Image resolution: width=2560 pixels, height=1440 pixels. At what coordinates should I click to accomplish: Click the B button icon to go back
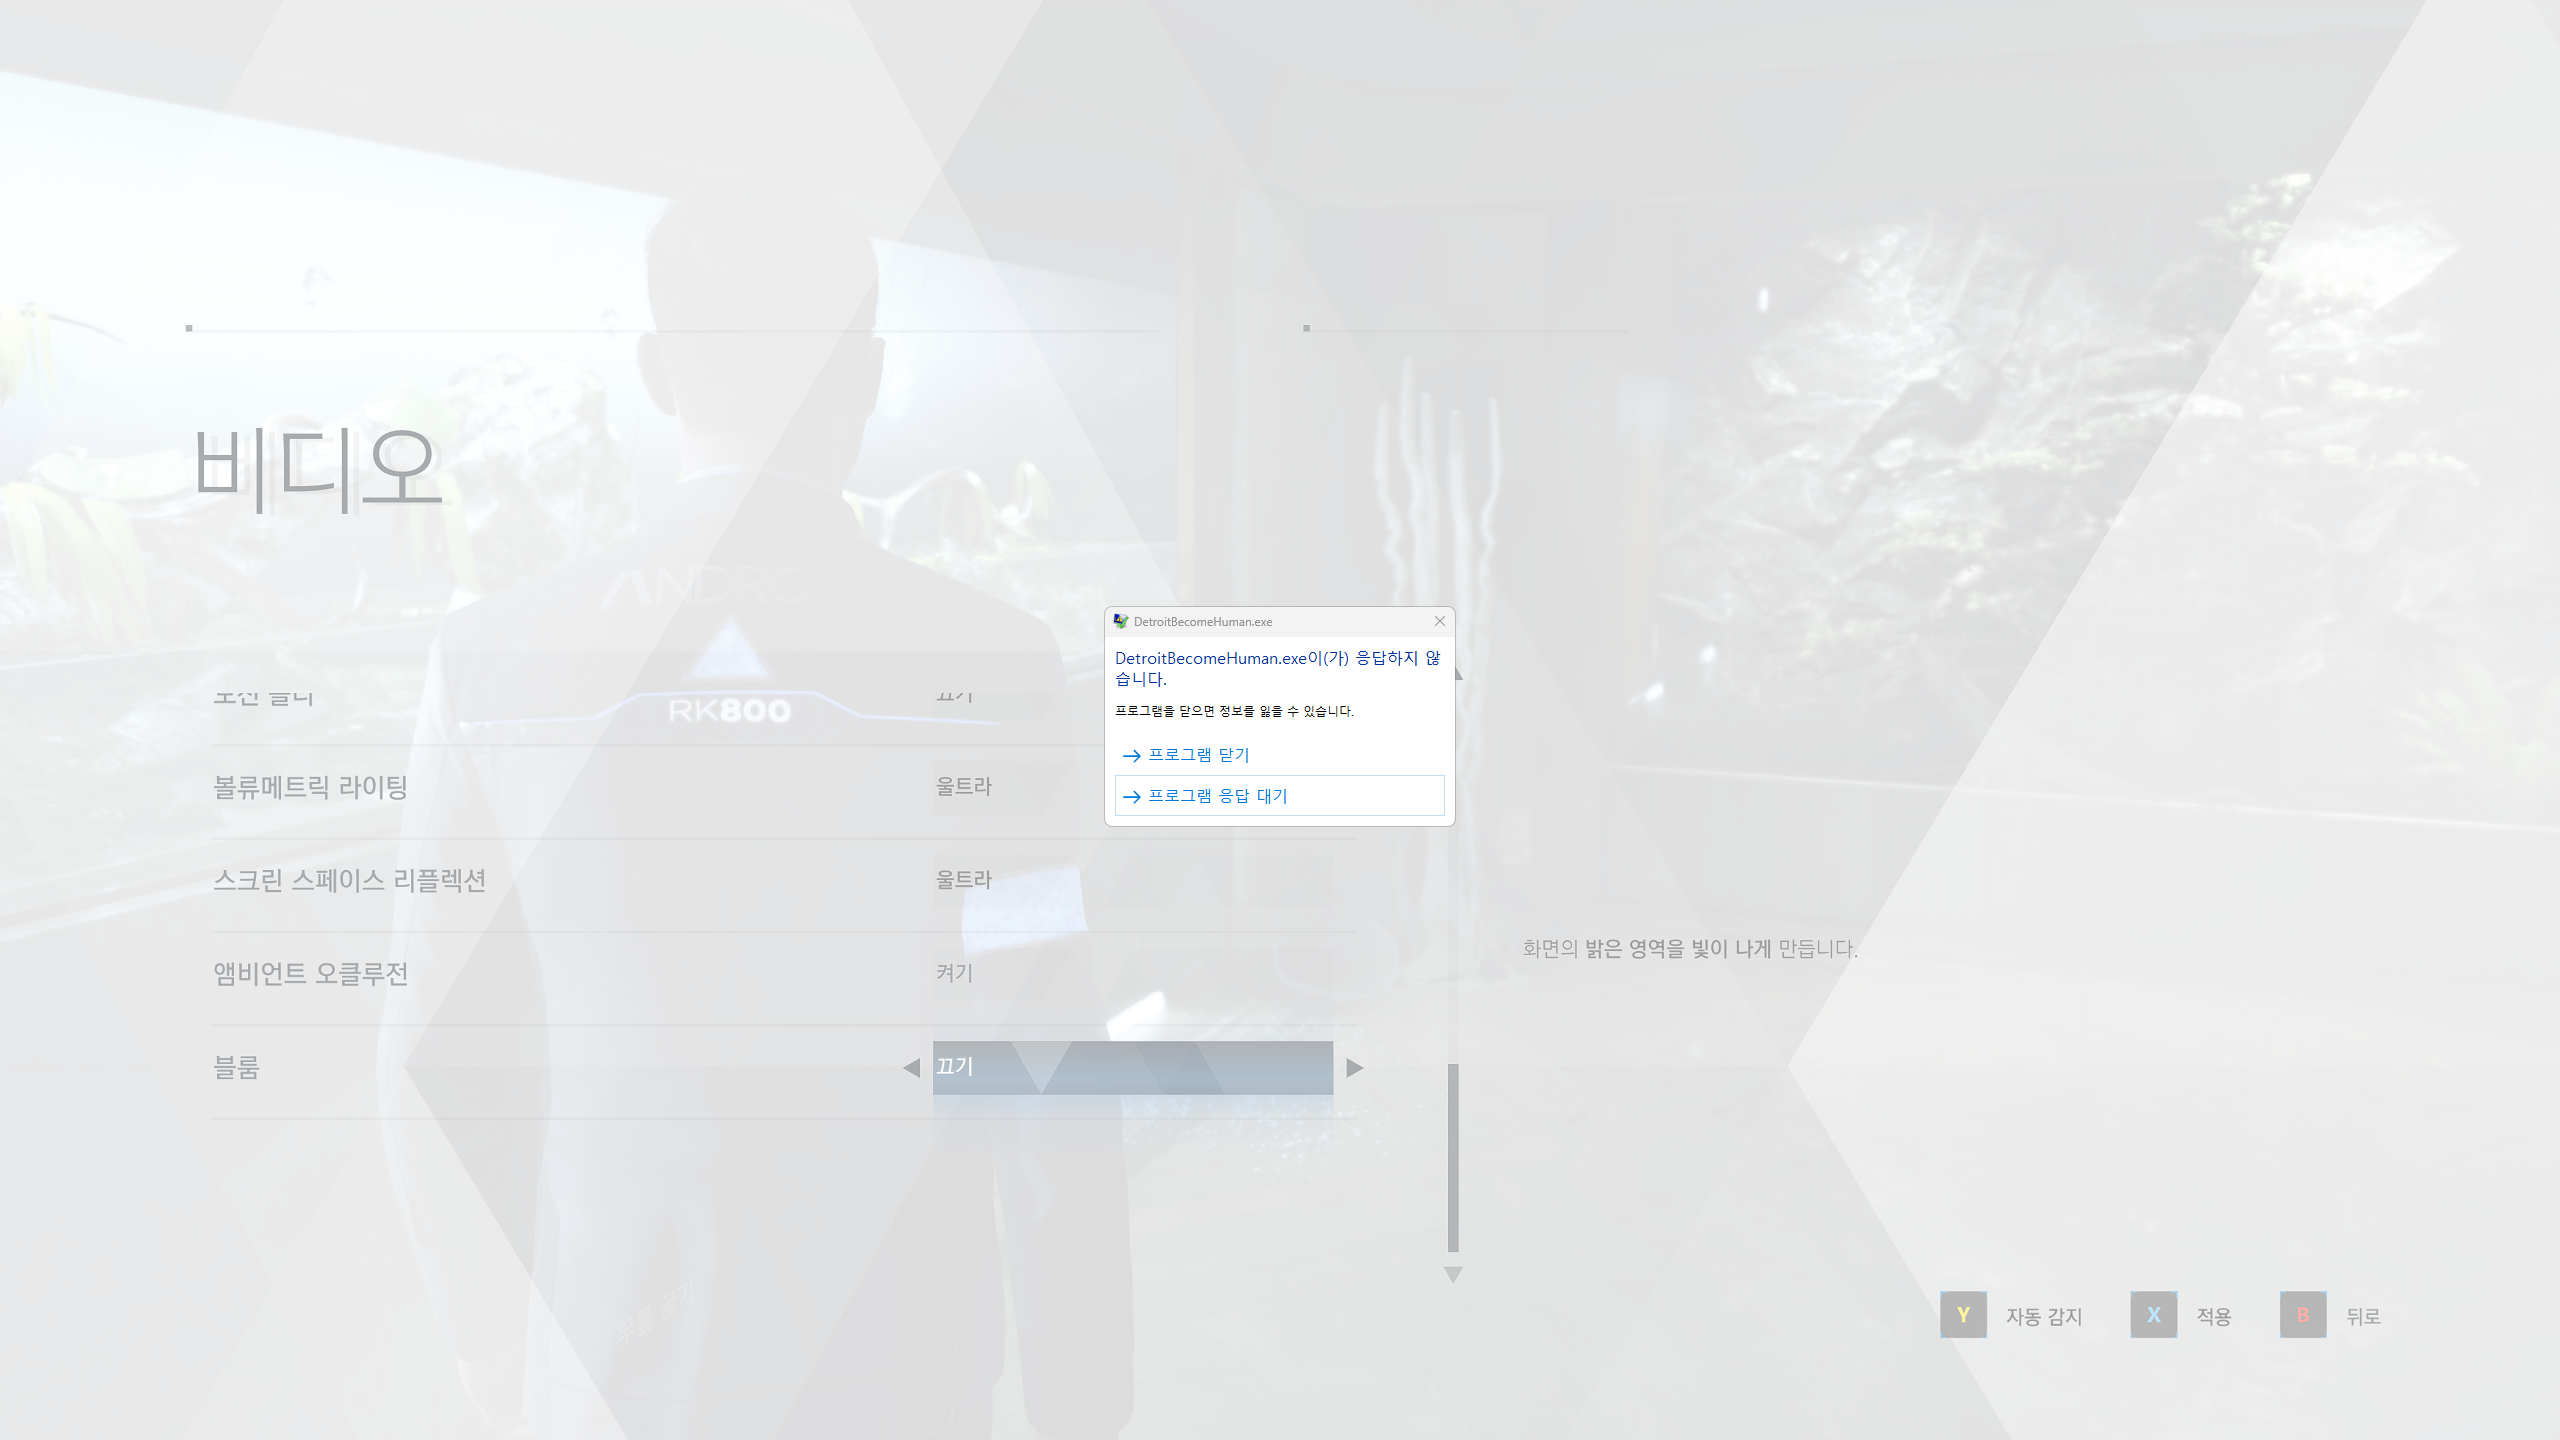tap(2302, 1315)
